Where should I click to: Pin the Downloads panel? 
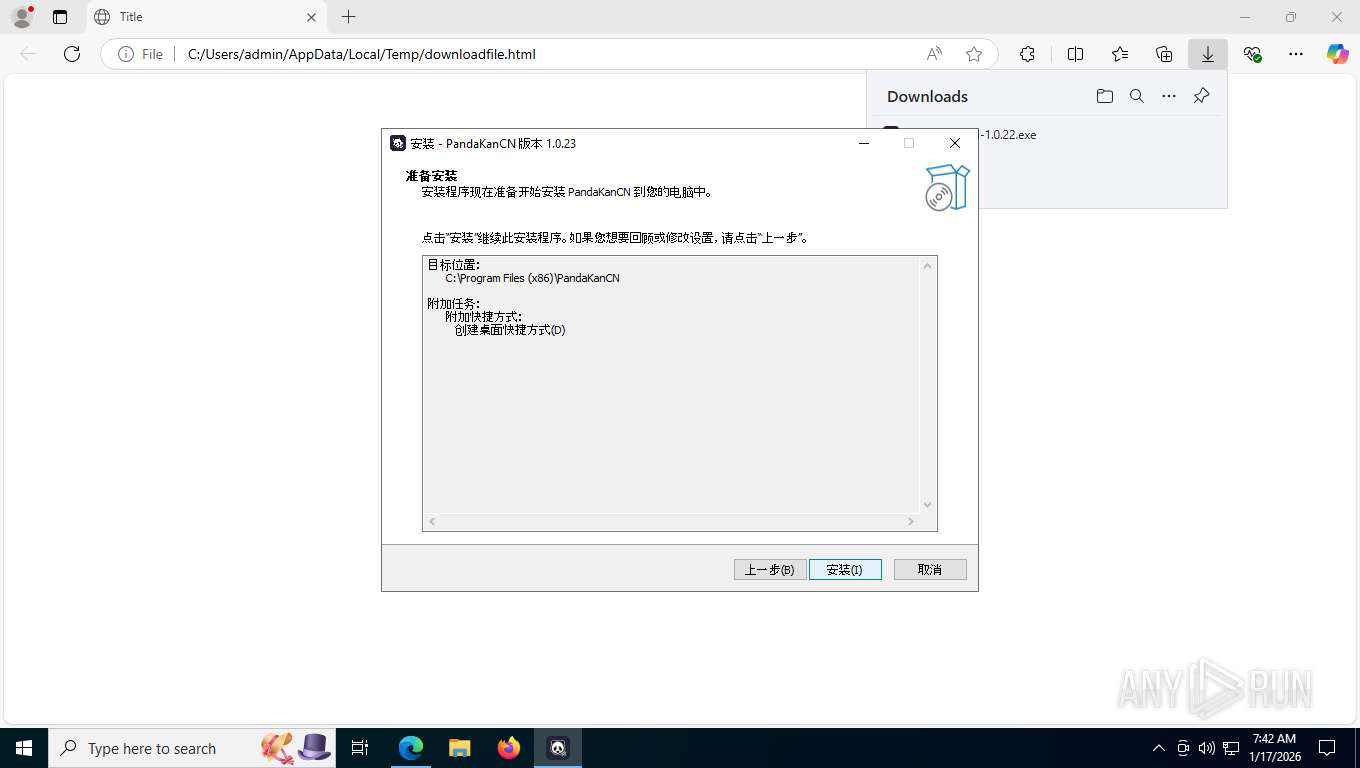pyautogui.click(x=1201, y=96)
